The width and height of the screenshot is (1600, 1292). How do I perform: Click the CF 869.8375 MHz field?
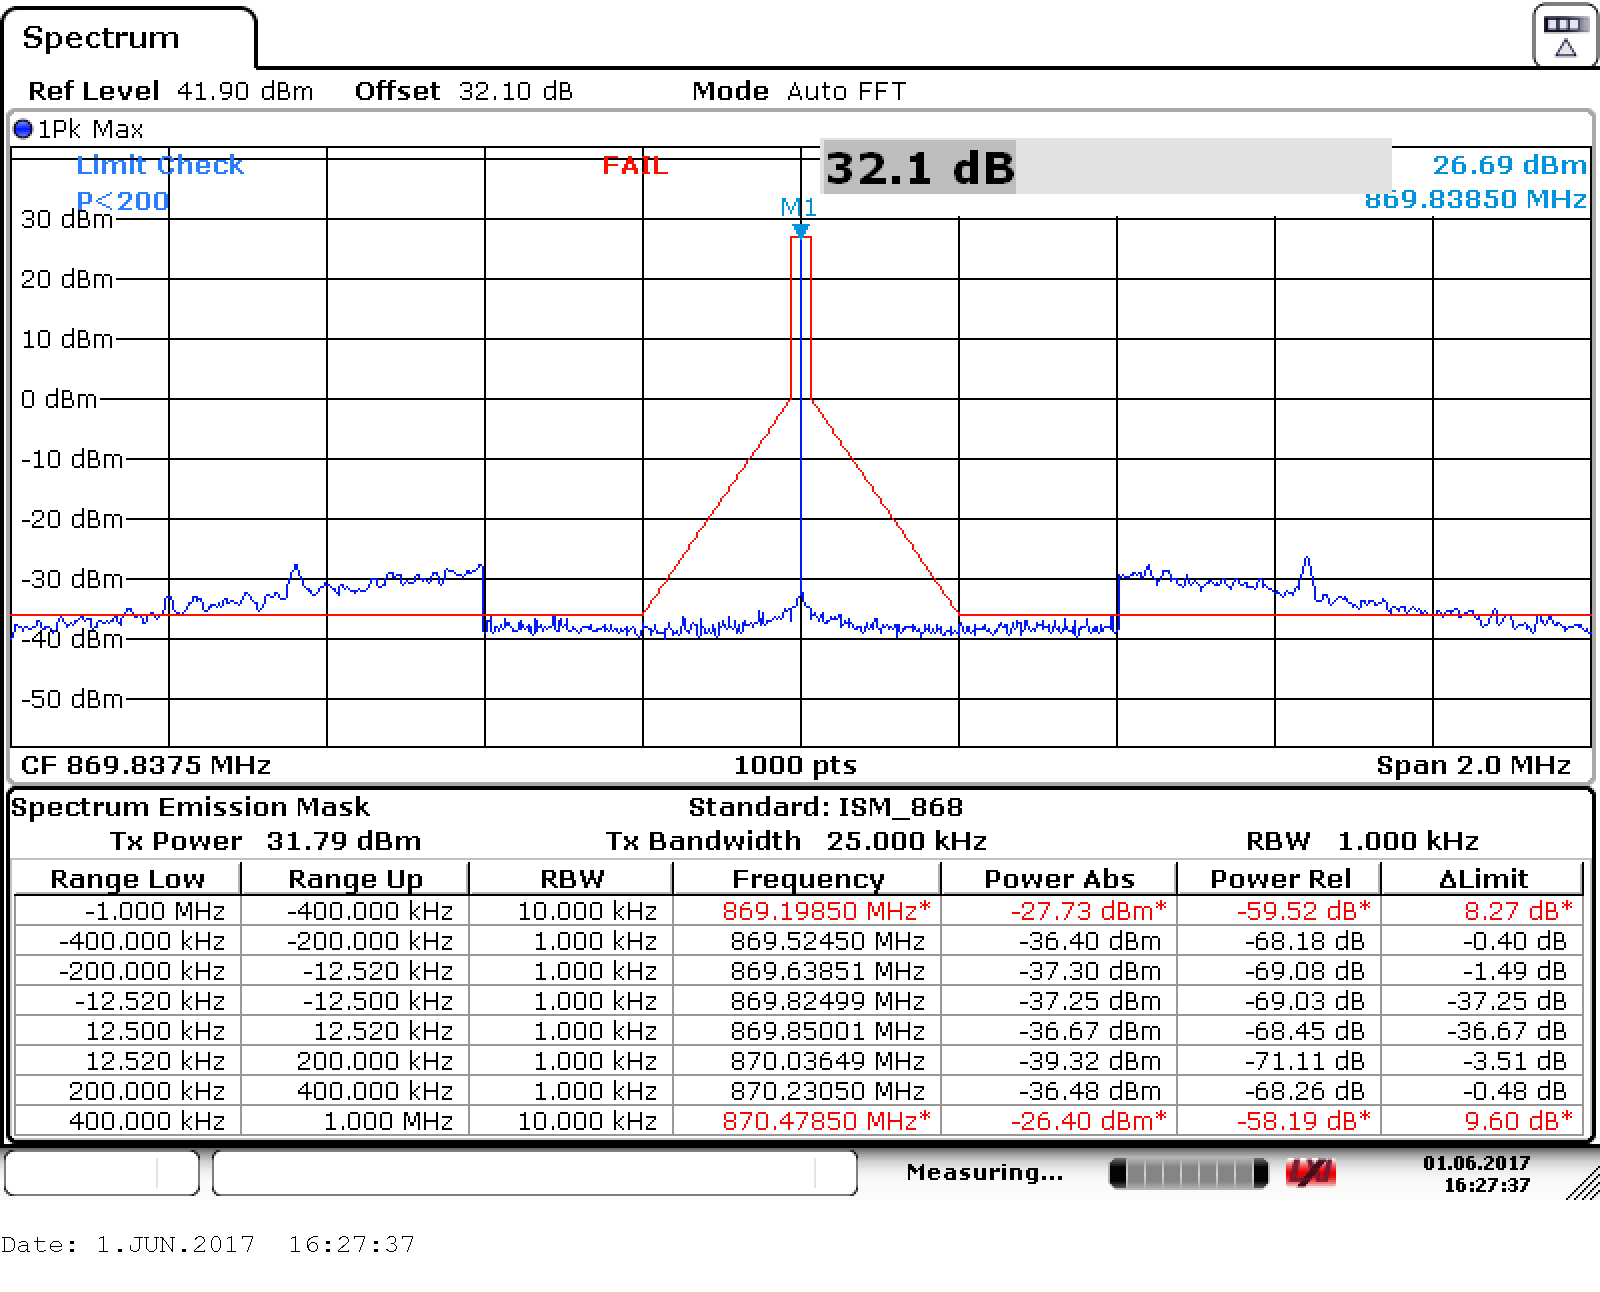[146, 765]
